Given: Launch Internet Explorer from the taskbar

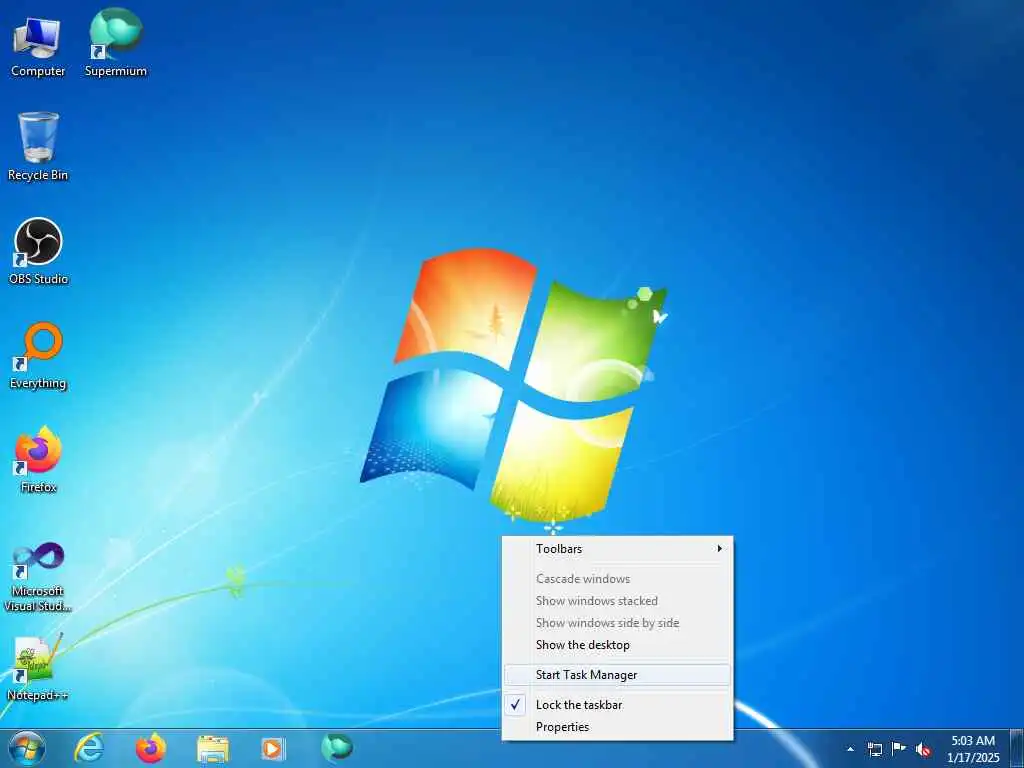Looking at the screenshot, I should tap(89, 748).
